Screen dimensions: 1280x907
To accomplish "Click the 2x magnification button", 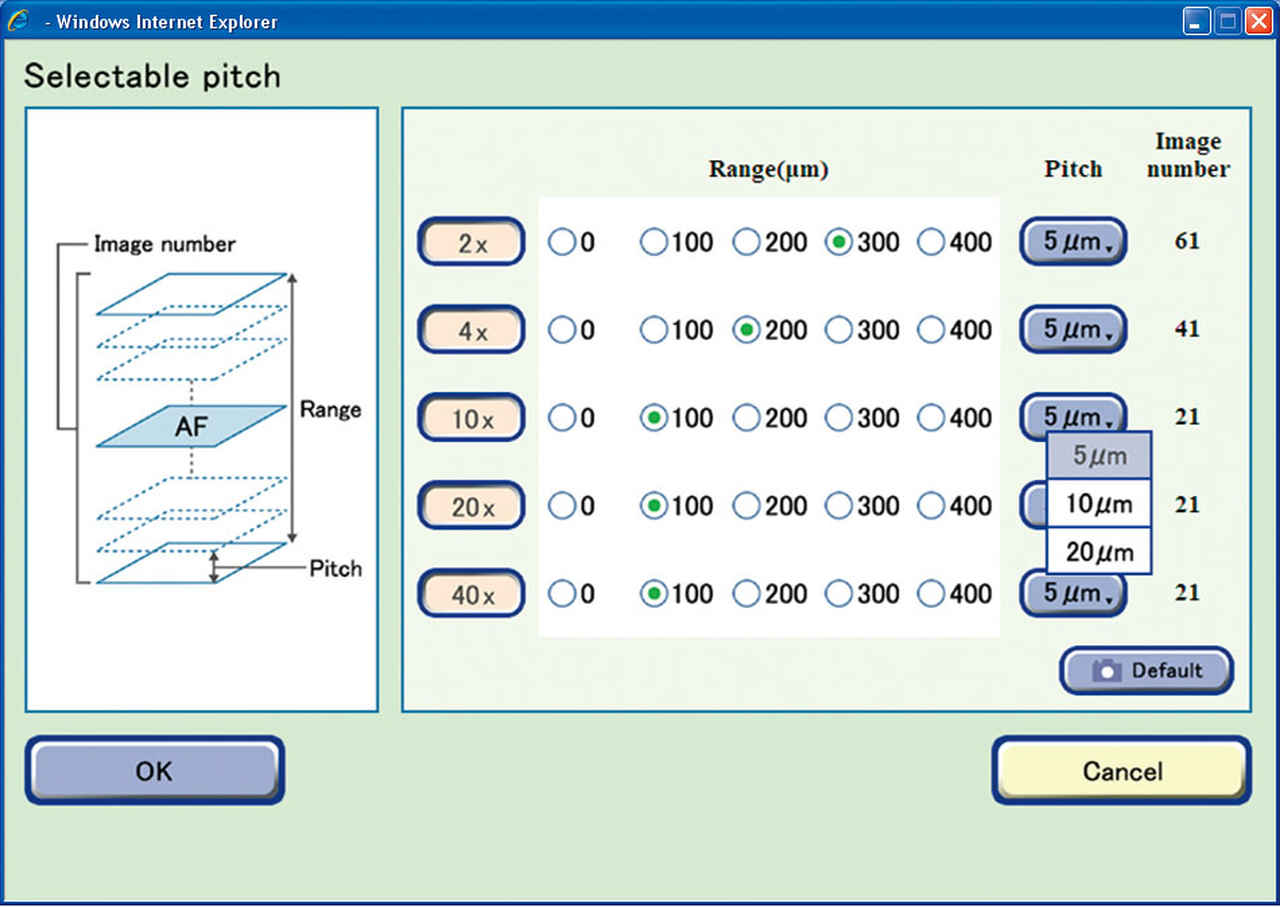I will tap(471, 242).
